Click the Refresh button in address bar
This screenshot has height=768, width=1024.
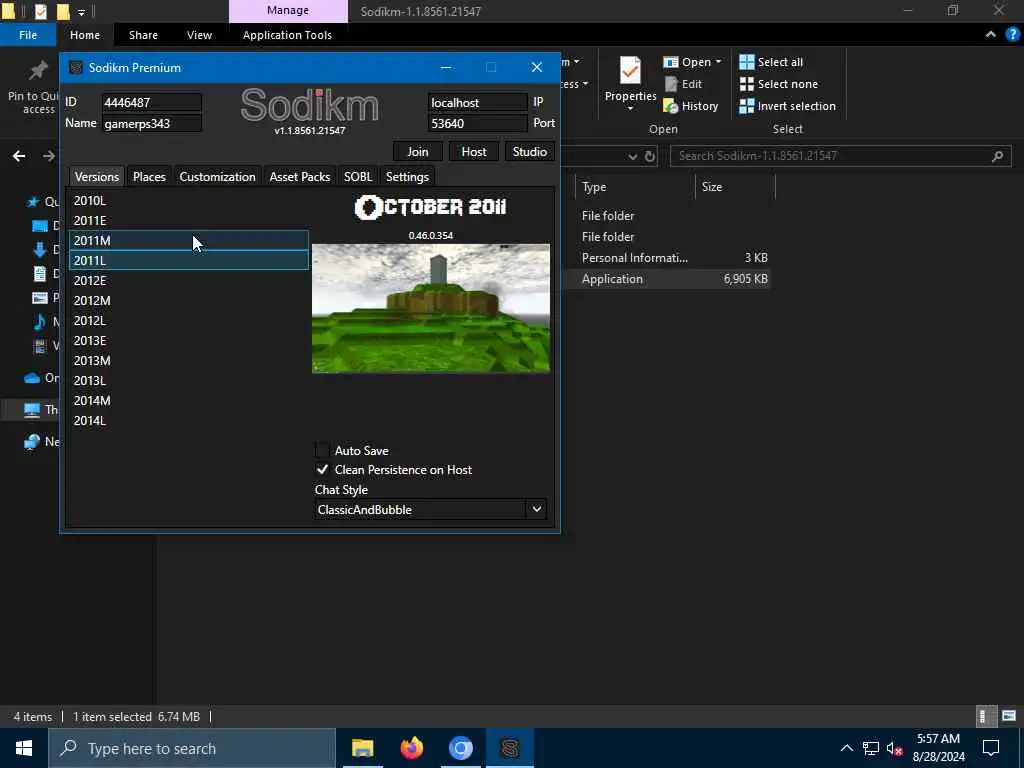coord(650,156)
